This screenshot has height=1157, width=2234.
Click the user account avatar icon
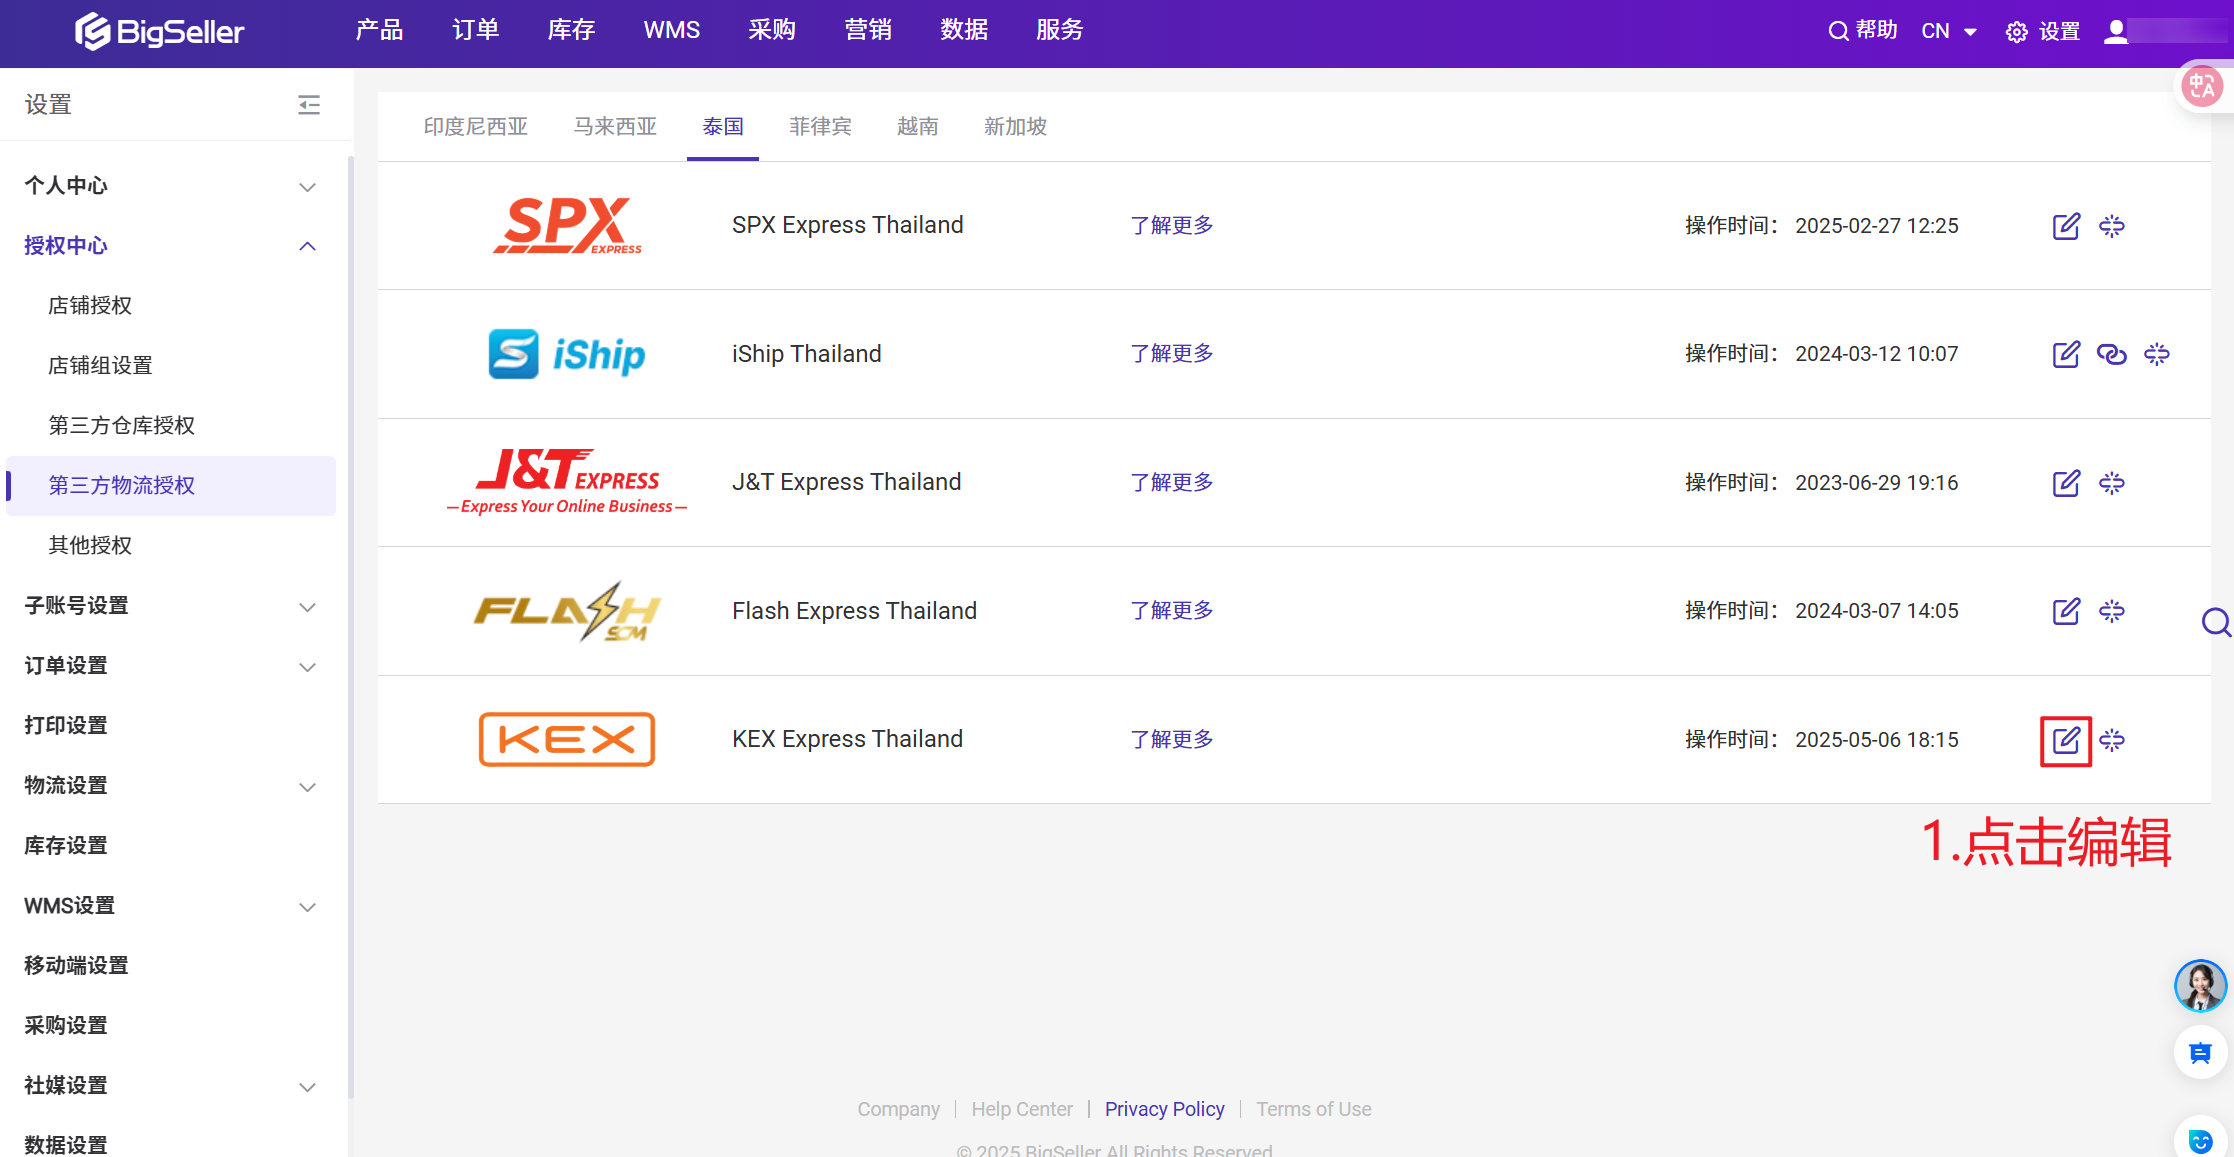[2115, 31]
